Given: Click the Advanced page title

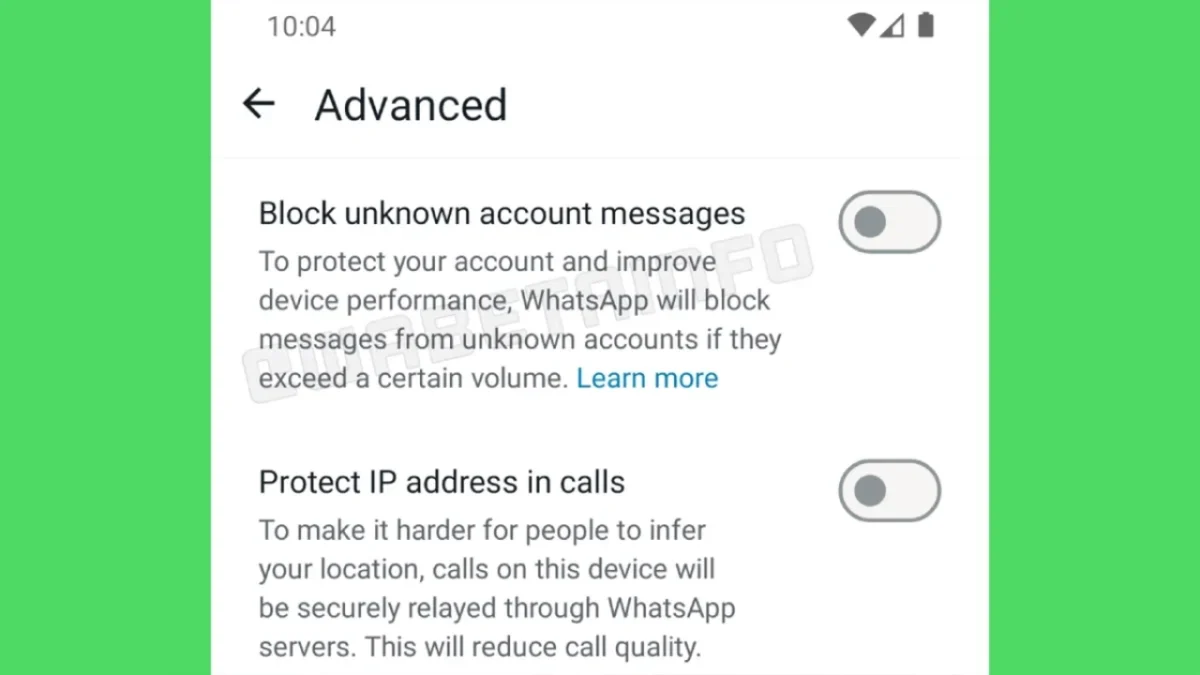Looking at the screenshot, I should 411,105.
